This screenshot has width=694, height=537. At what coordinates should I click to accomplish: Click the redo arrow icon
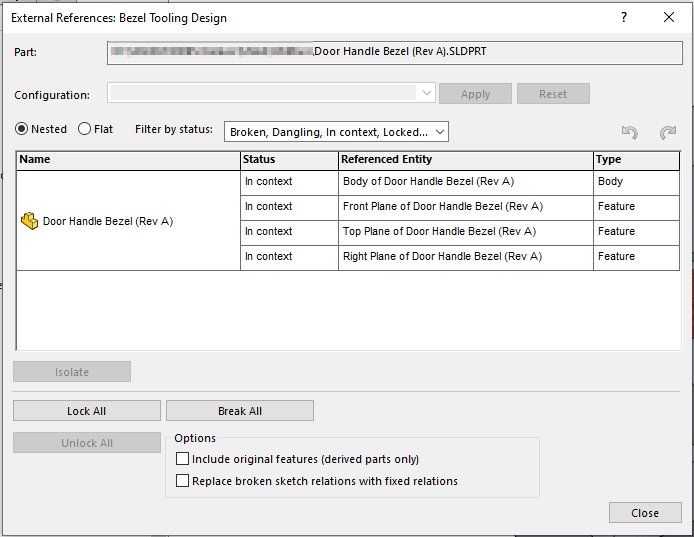(667, 132)
